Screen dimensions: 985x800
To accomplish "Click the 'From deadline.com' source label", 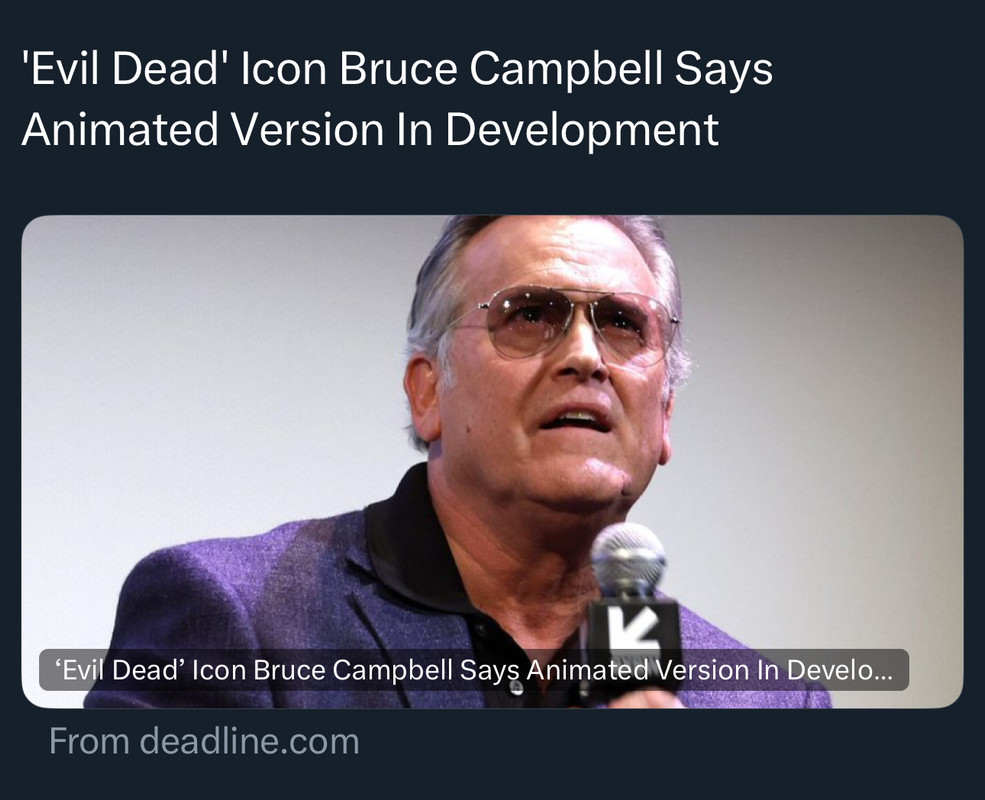I will tap(204, 742).
